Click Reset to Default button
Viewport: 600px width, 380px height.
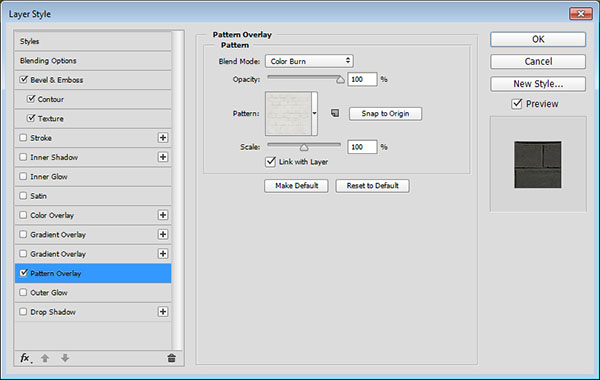tap(373, 186)
